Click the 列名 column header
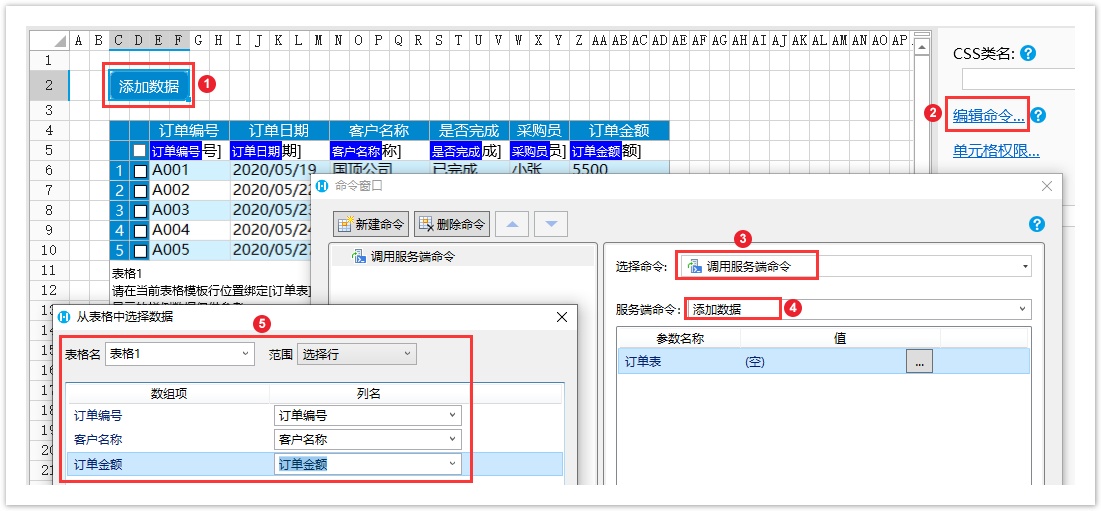This screenshot has width=1101, height=511. [x=368, y=394]
